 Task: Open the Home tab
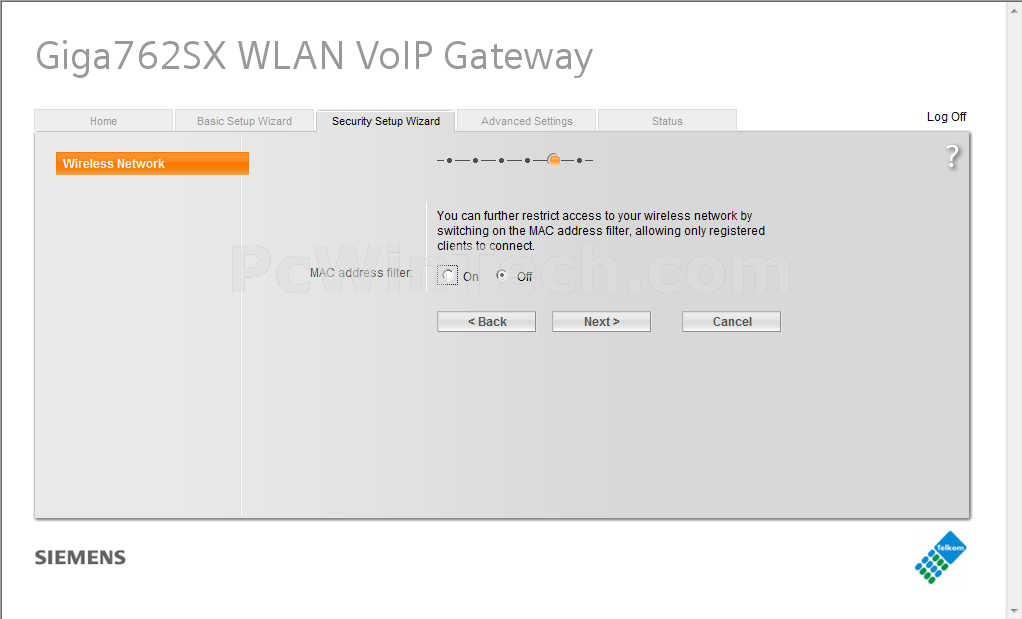point(104,121)
